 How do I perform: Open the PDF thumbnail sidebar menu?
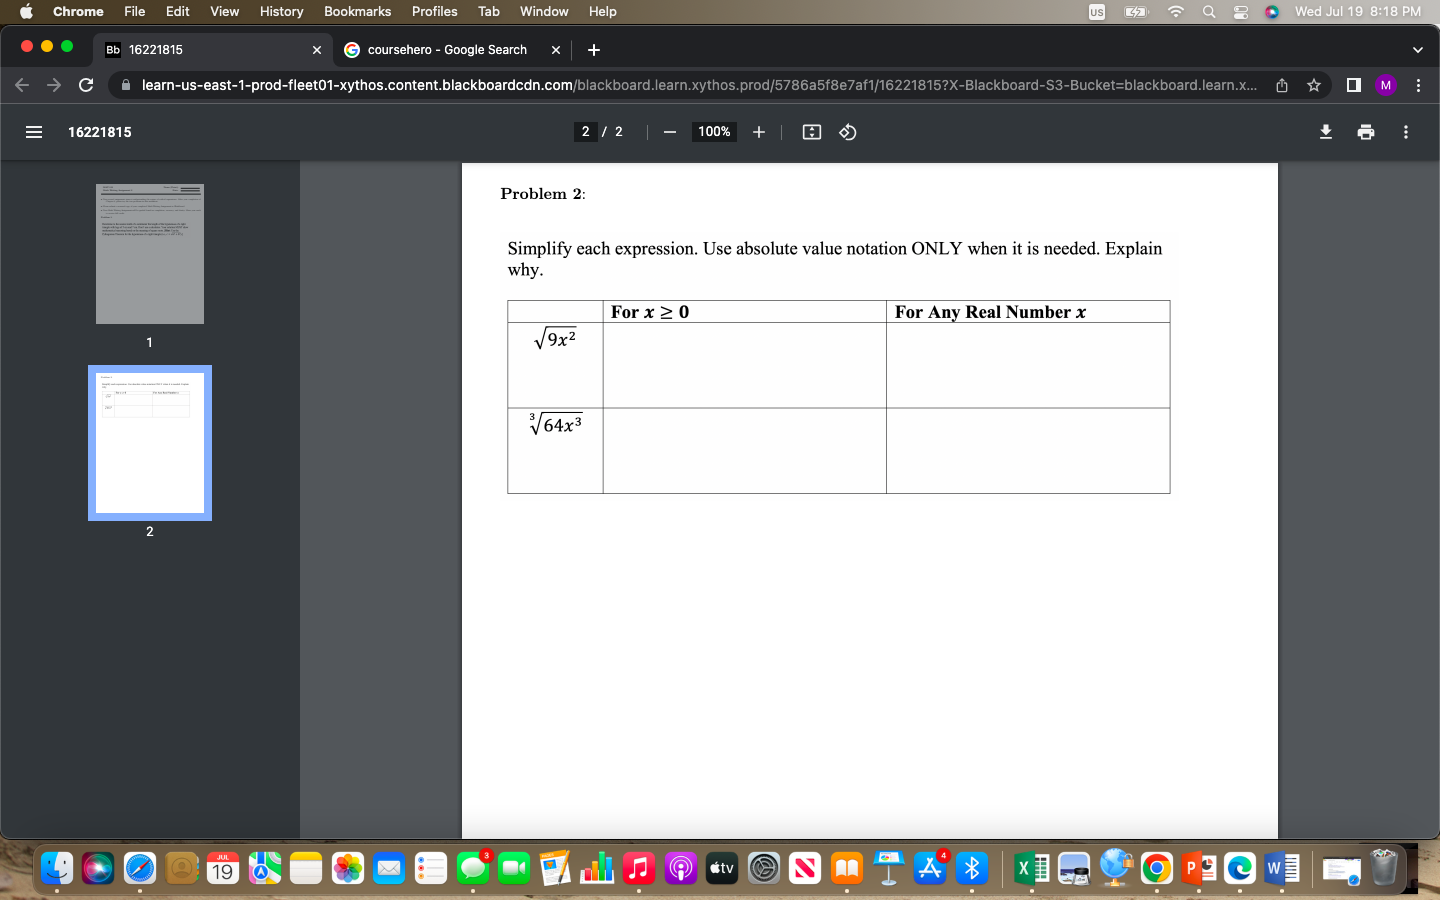[33, 132]
